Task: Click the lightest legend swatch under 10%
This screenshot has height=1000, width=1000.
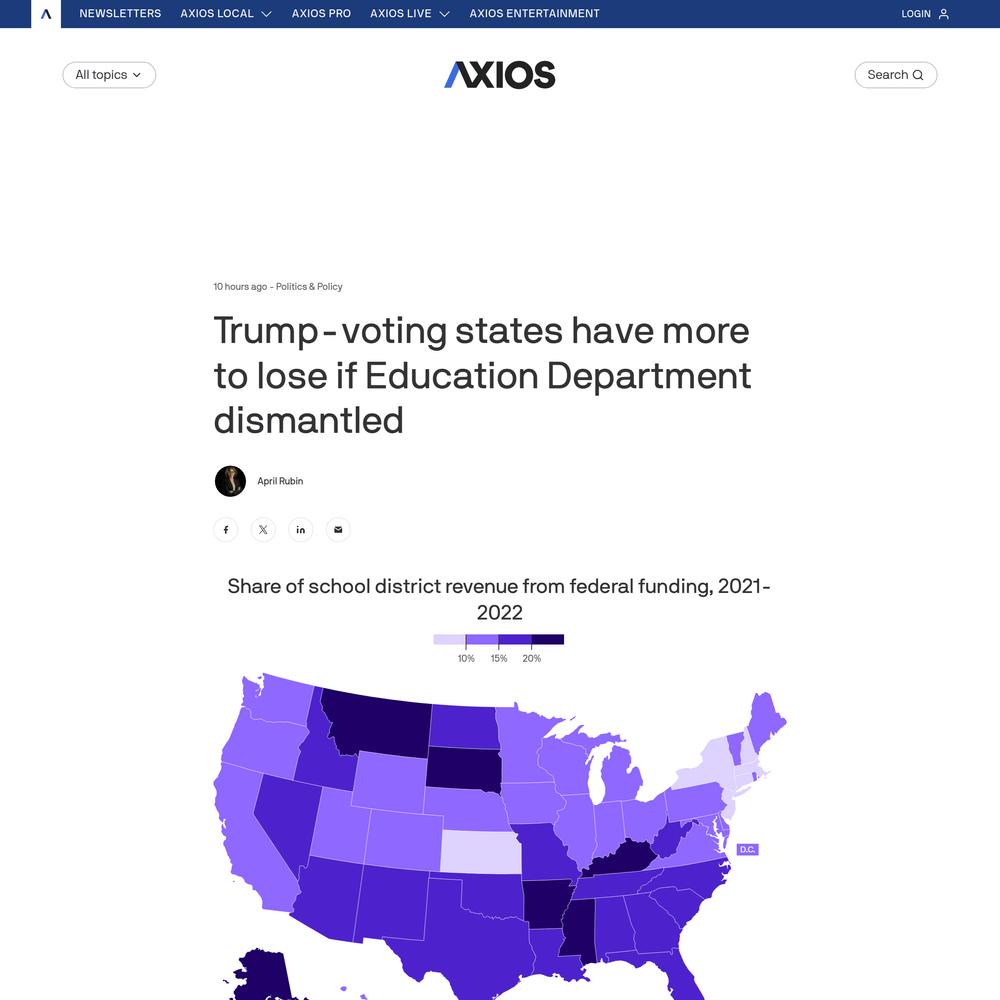Action: coord(450,639)
